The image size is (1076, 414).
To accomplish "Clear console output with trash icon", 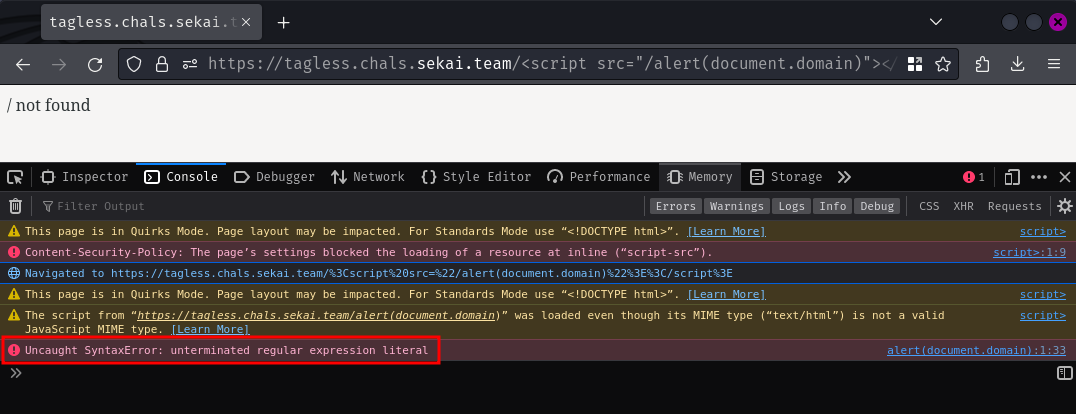I will 15,206.
